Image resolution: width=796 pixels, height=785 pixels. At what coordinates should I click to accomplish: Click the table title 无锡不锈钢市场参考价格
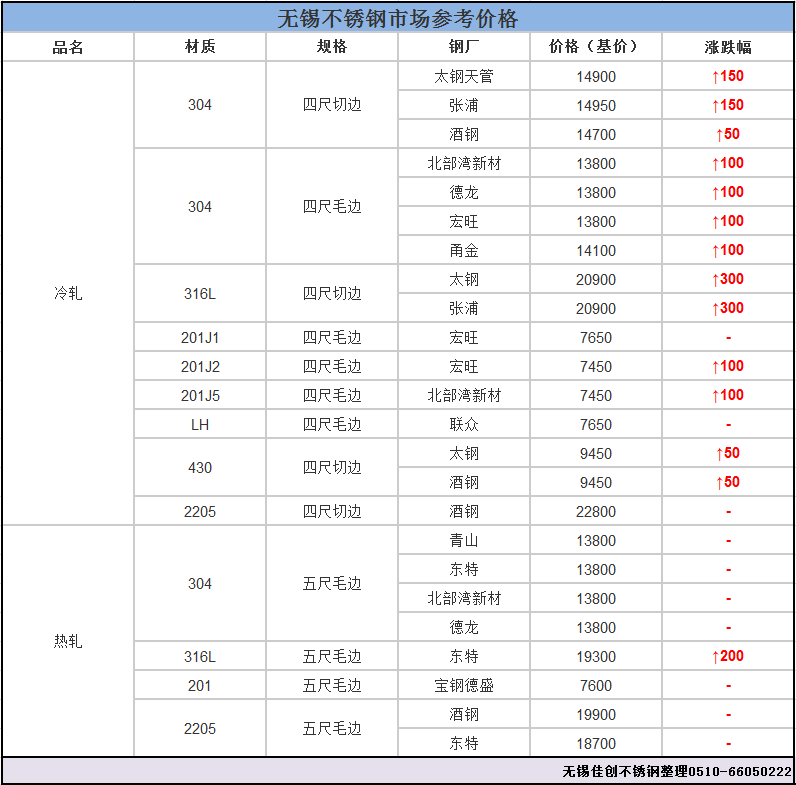coord(397,19)
